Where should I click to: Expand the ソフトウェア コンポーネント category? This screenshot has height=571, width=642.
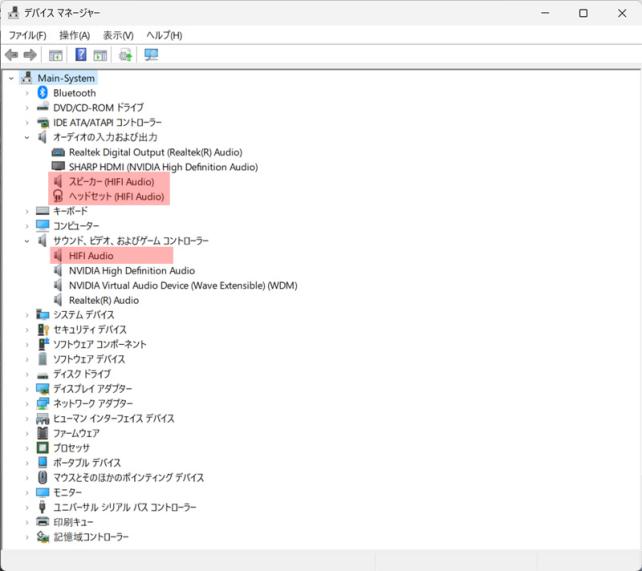tap(27, 345)
